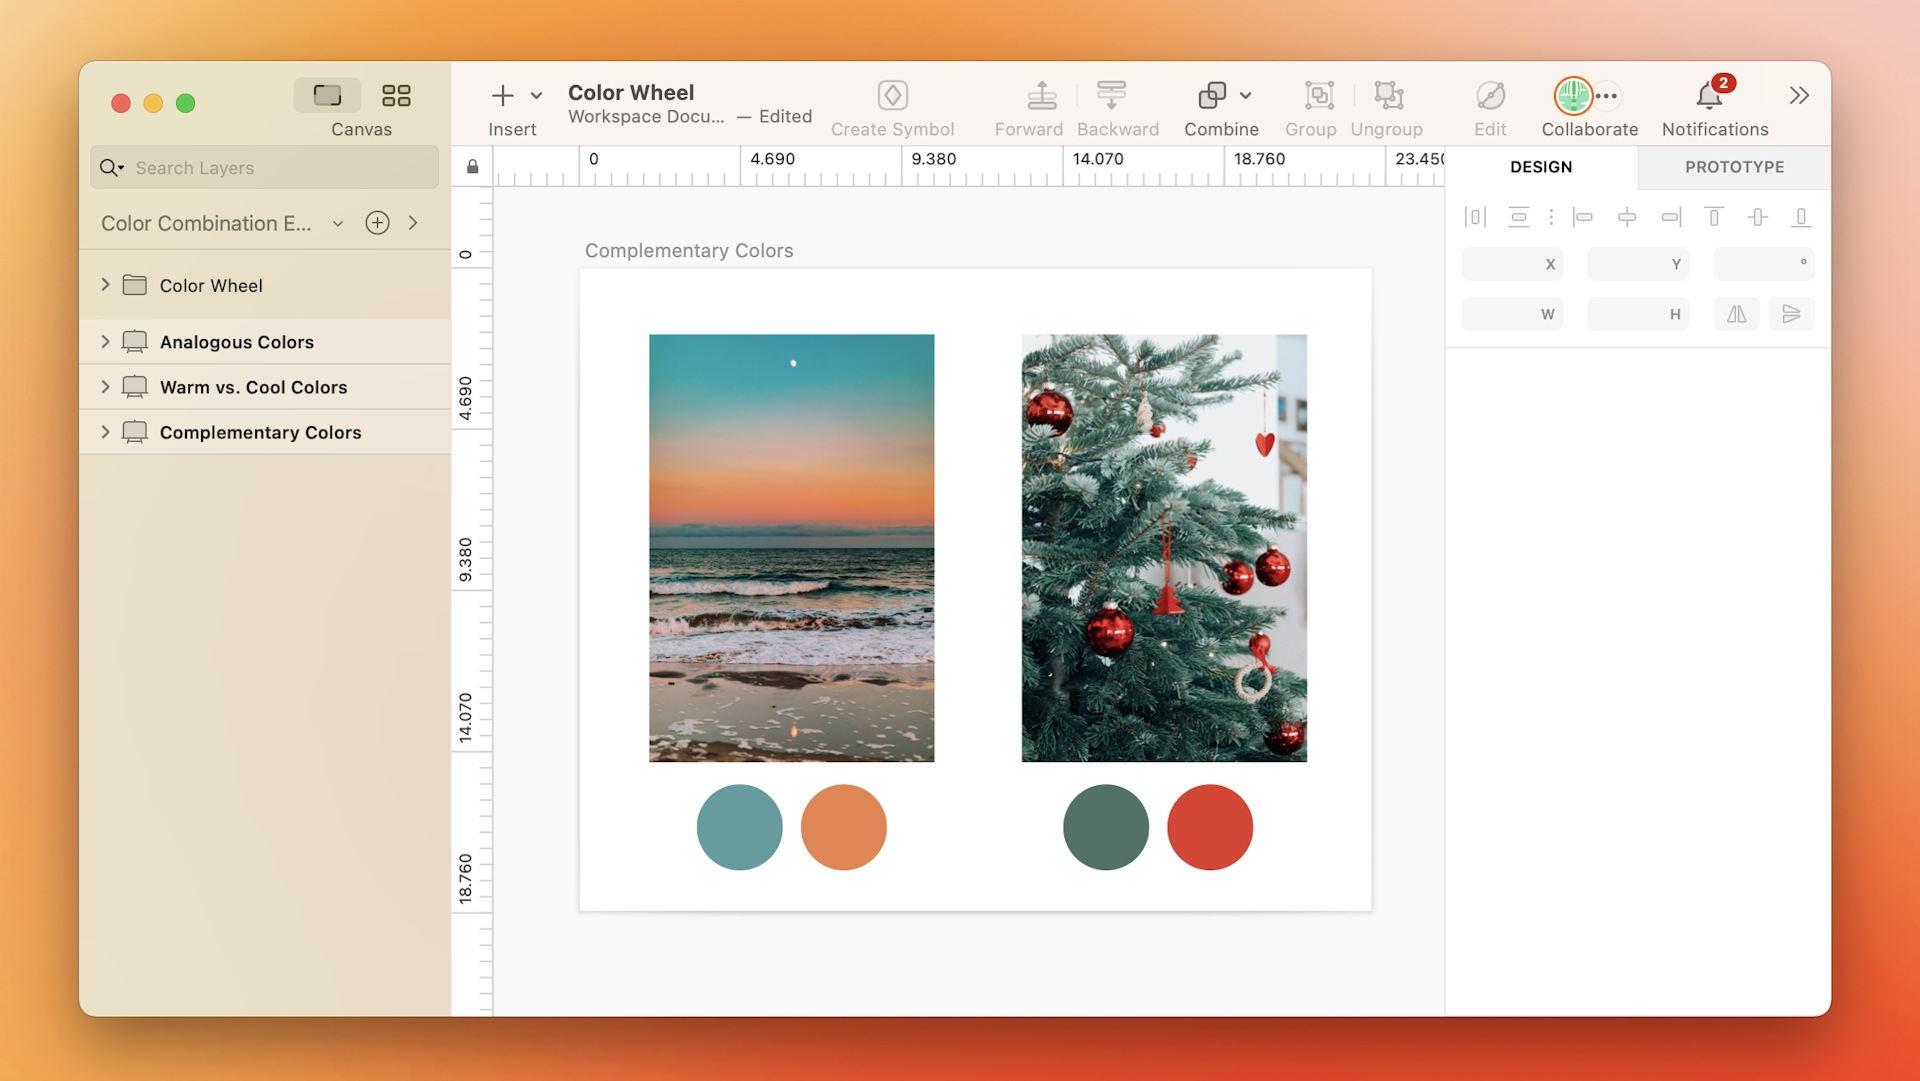Screen dimensions: 1920x1081
Task: Click the Ungroup icon
Action: coord(1386,95)
